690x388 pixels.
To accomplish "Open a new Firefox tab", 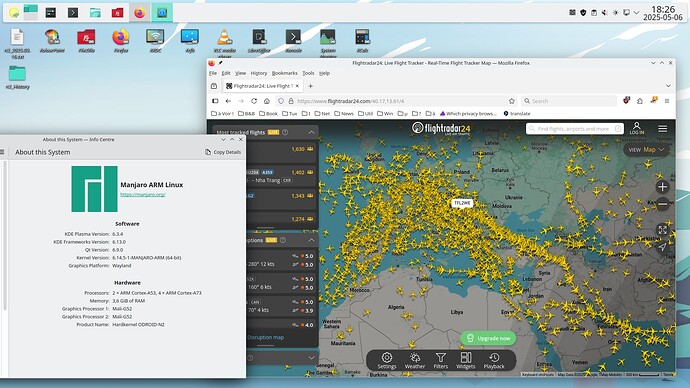I will (x=310, y=86).
